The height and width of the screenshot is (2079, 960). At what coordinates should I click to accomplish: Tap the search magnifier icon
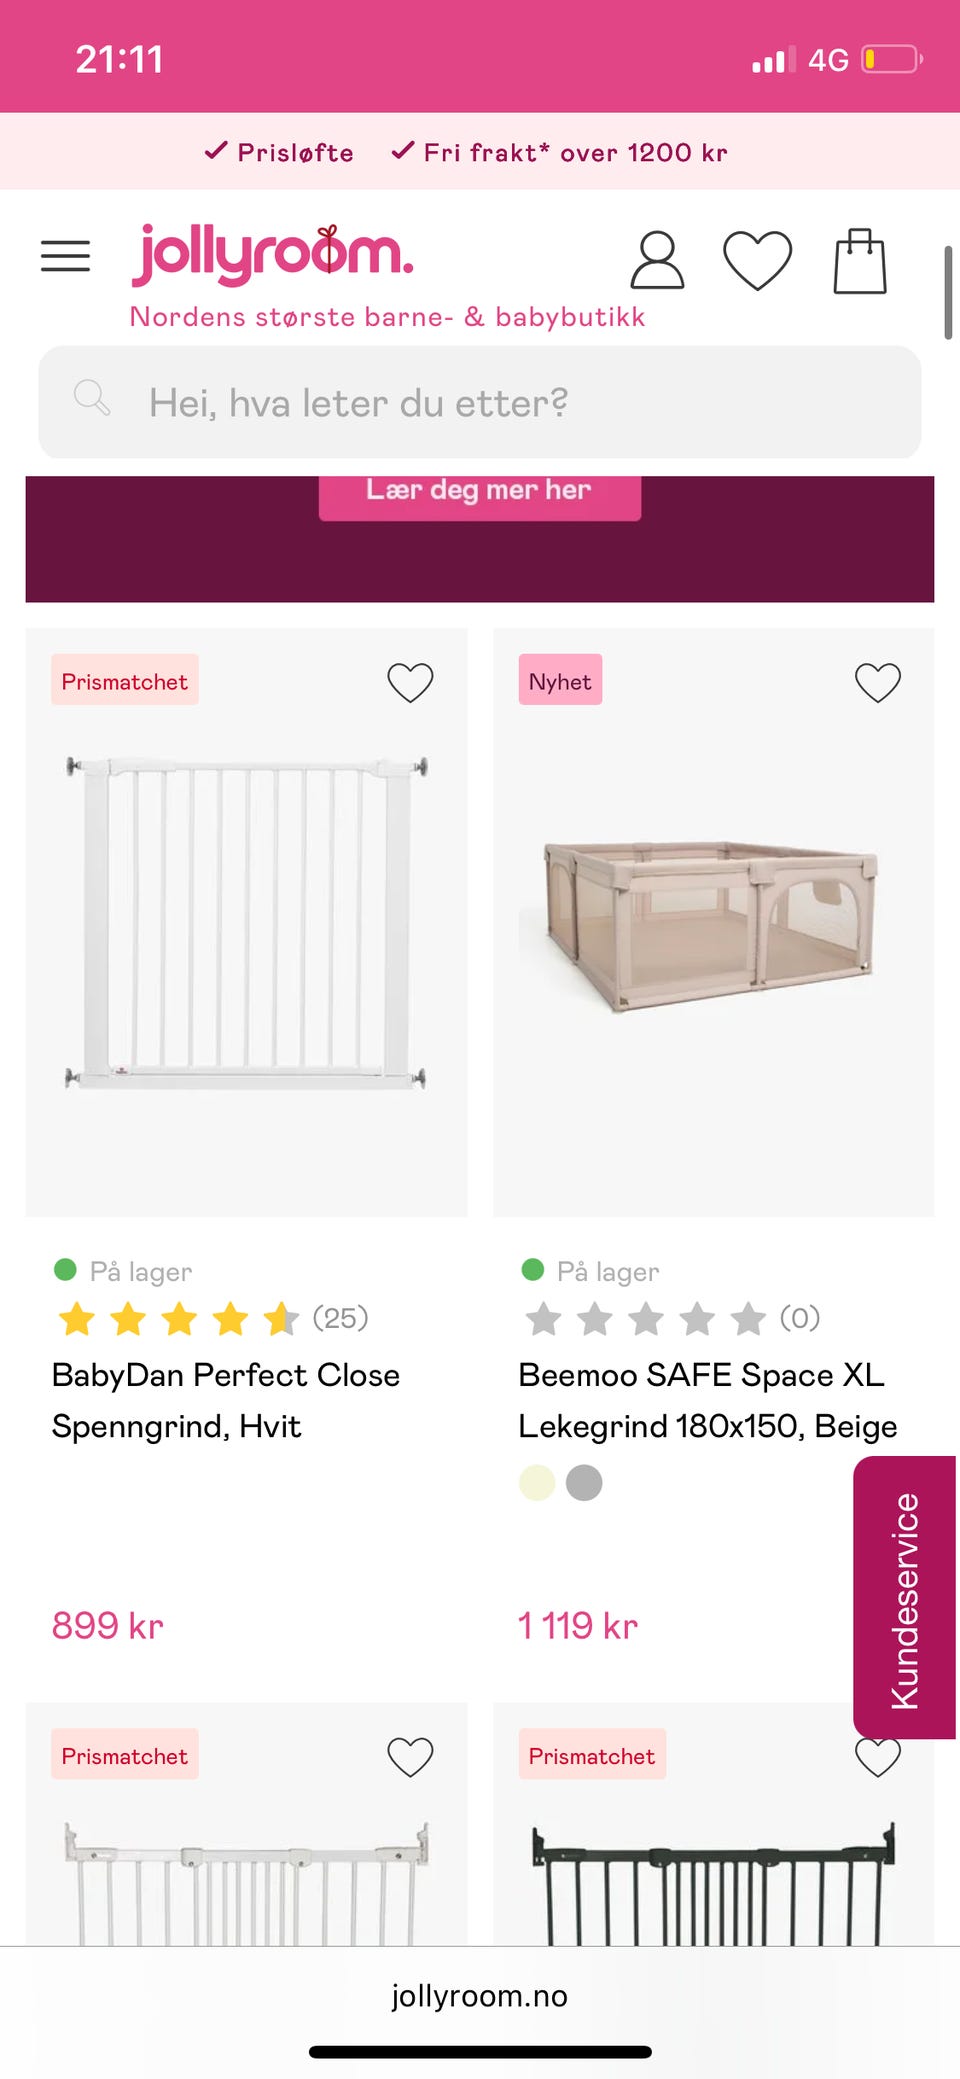pyautogui.click(x=92, y=398)
